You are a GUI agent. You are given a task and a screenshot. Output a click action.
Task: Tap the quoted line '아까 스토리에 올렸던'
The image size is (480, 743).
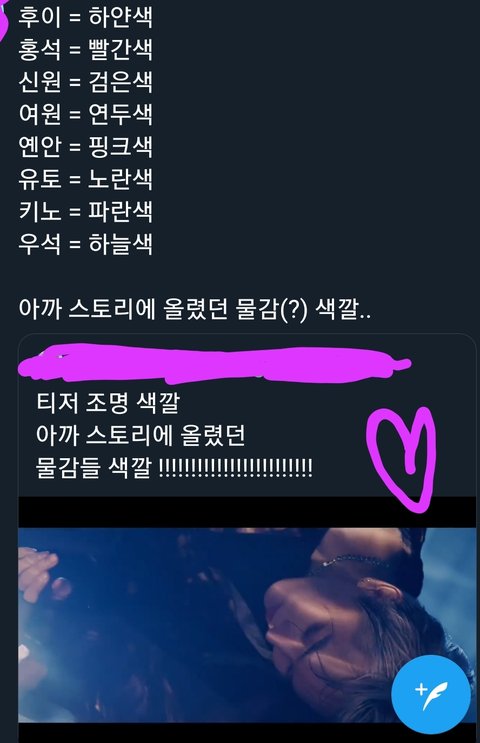click(x=140, y=435)
